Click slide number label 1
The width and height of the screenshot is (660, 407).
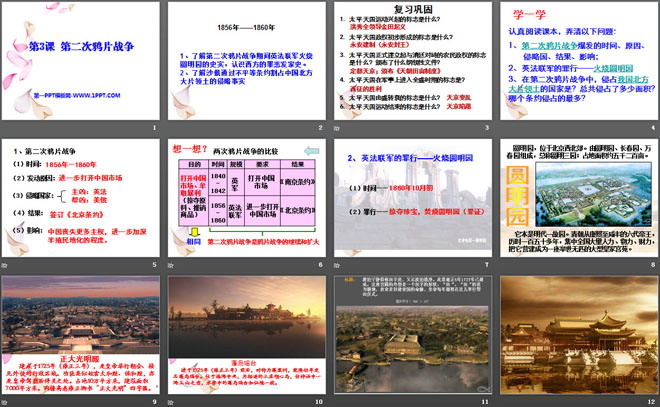point(154,128)
